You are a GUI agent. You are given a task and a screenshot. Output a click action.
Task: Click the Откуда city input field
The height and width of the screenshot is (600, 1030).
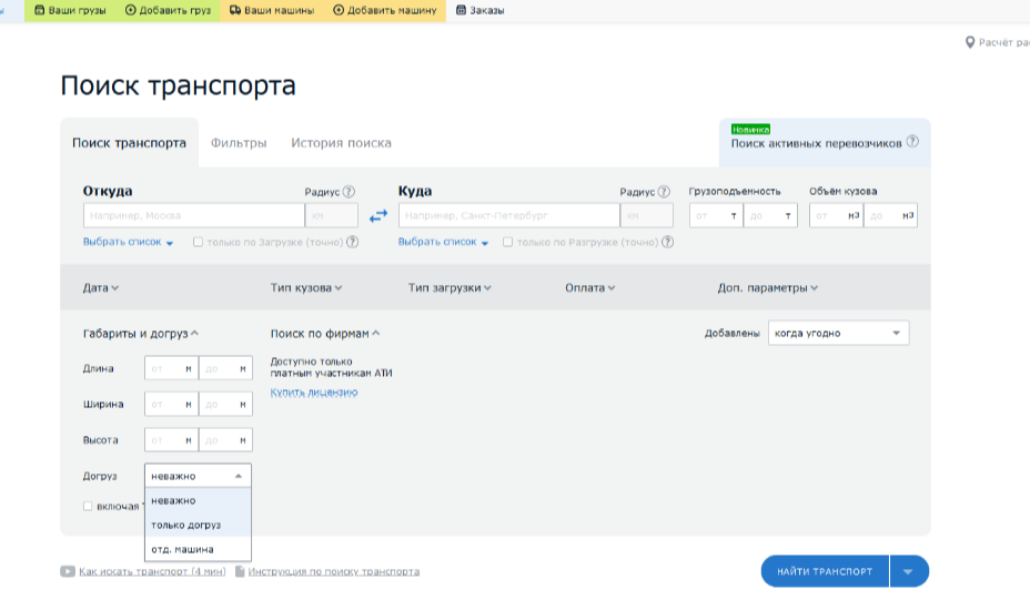click(x=193, y=216)
